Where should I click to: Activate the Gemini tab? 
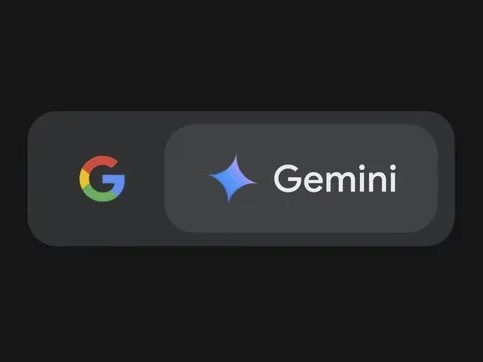pos(301,178)
